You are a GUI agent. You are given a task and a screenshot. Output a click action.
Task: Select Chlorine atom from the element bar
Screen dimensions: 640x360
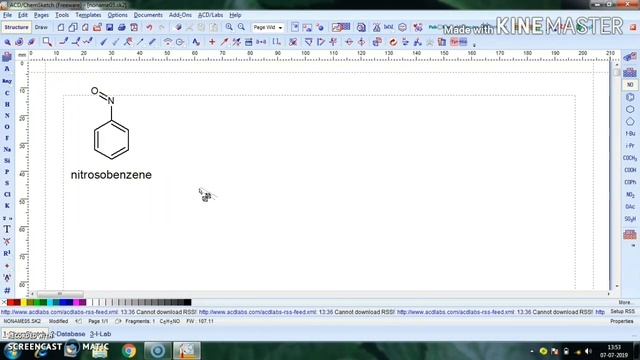coord(7,194)
